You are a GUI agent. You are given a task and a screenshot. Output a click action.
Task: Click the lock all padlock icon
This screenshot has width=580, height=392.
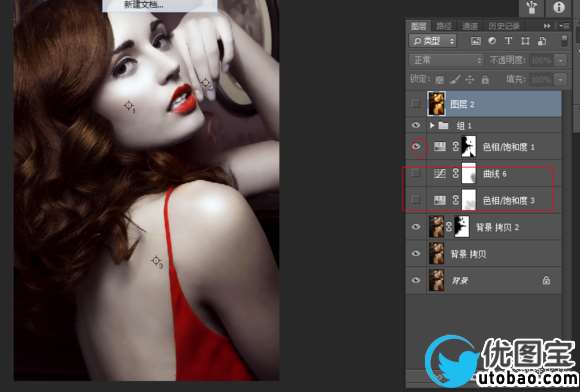click(x=485, y=79)
